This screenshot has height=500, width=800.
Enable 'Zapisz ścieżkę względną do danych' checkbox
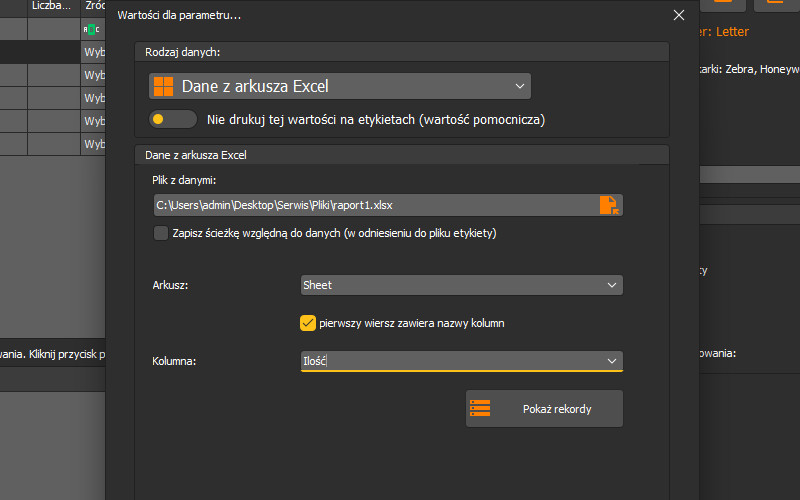coord(161,234)
